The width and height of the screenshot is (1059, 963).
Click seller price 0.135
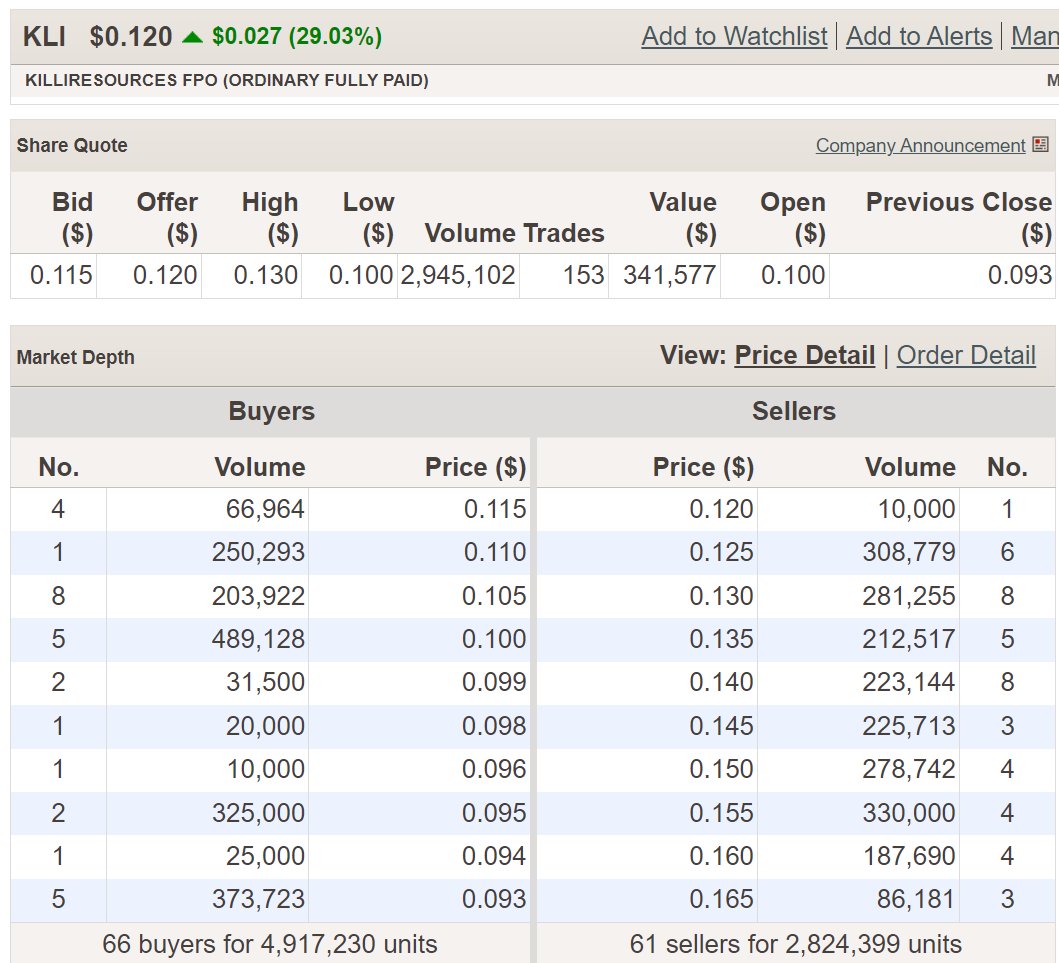click(x=721, y=640)
